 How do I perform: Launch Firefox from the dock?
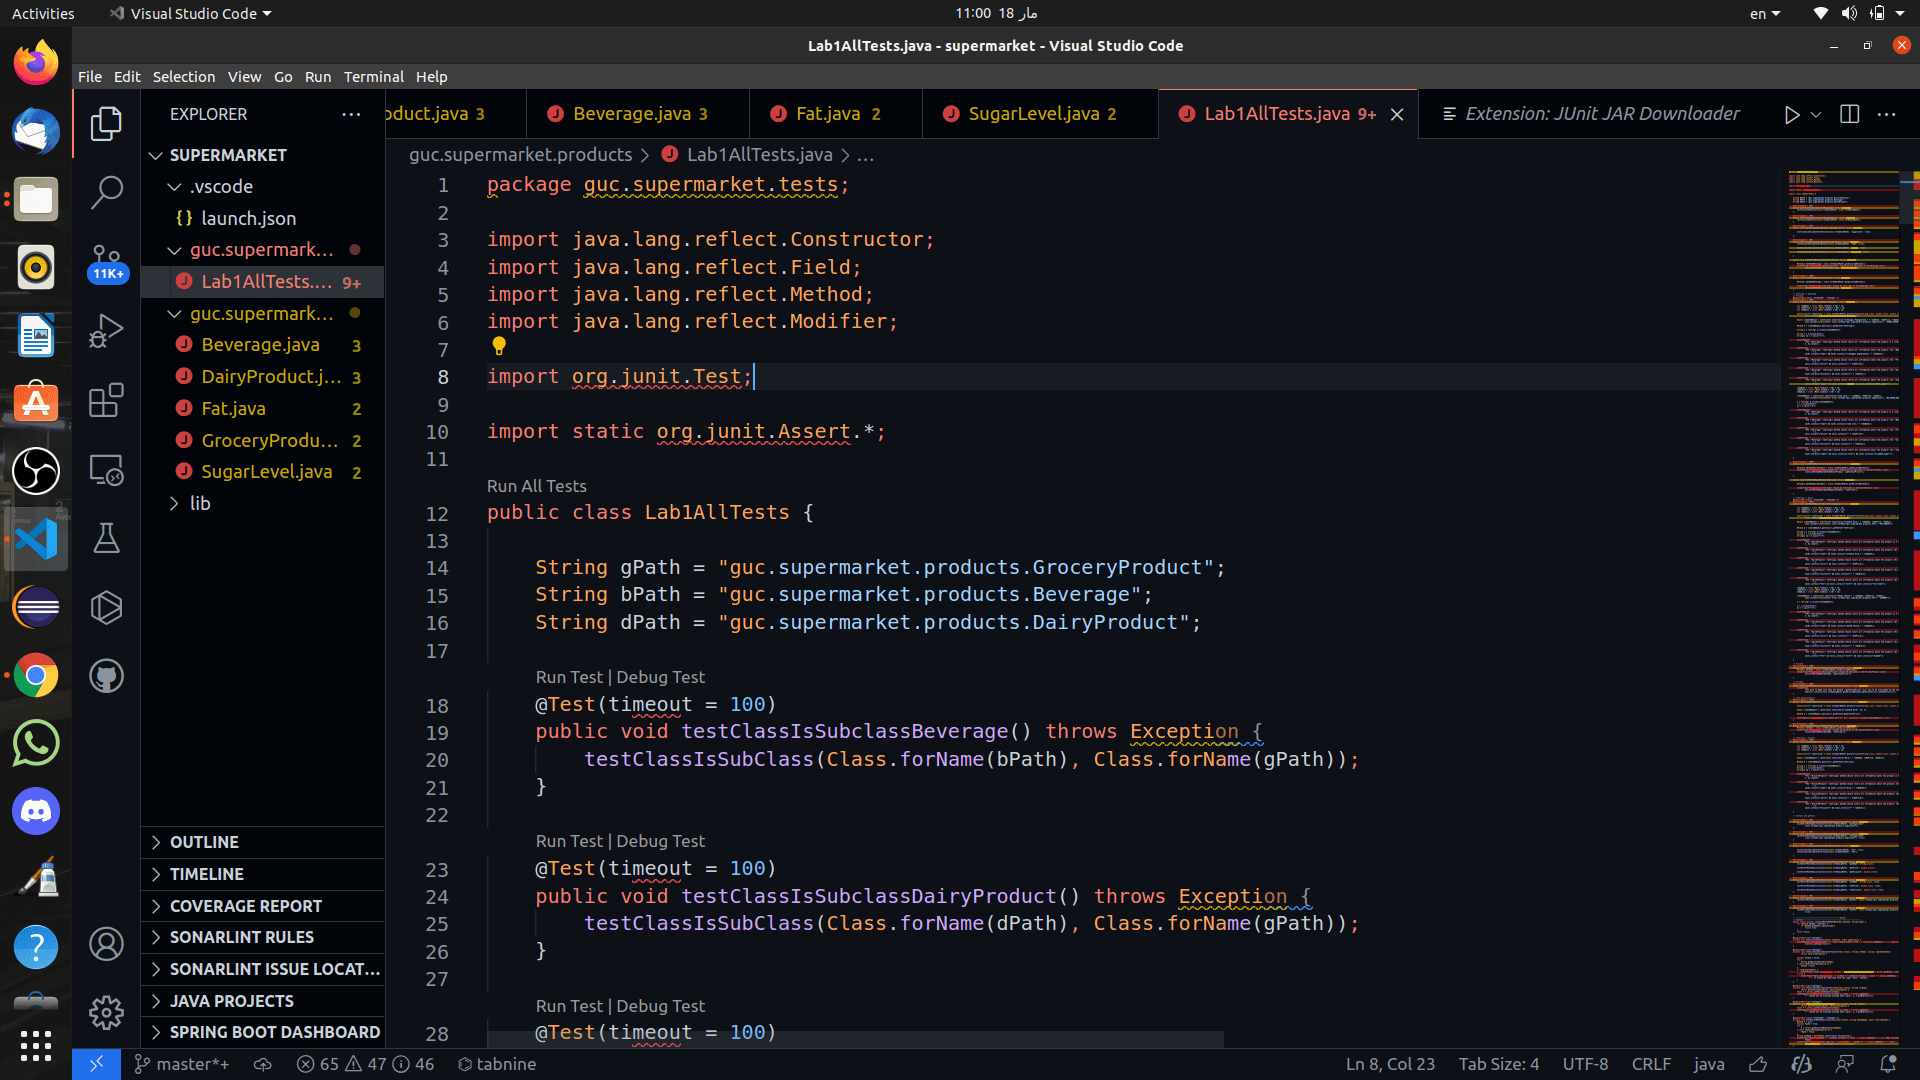coord(35,62)
